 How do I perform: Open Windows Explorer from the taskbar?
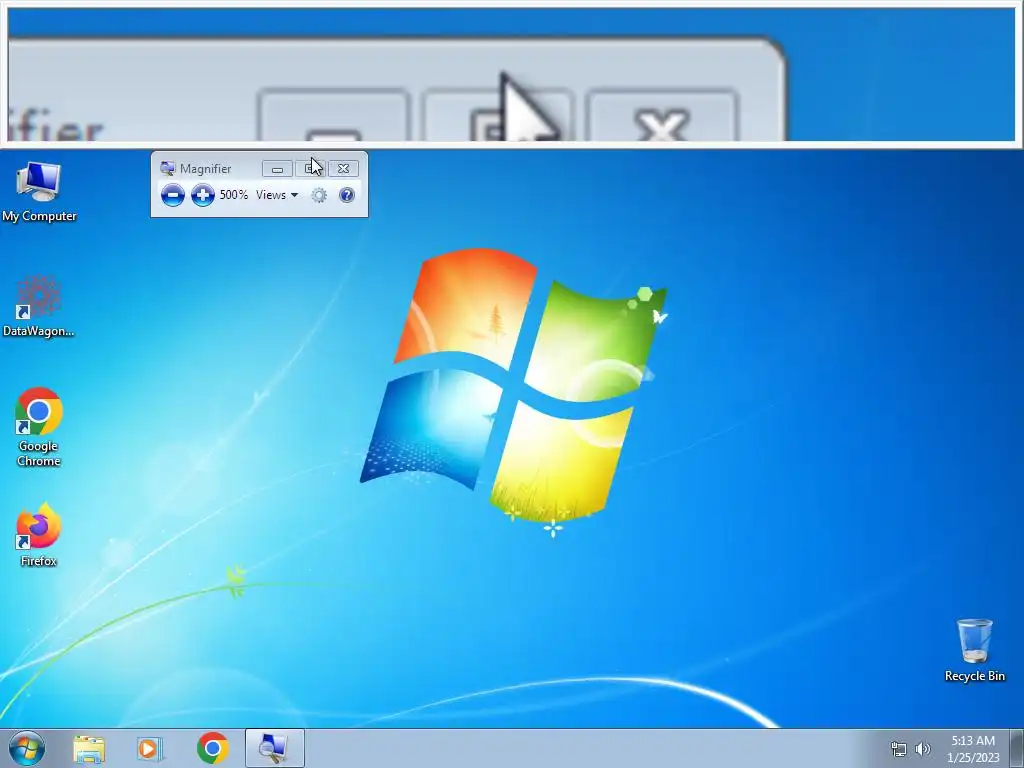click(x=89, y=748)
